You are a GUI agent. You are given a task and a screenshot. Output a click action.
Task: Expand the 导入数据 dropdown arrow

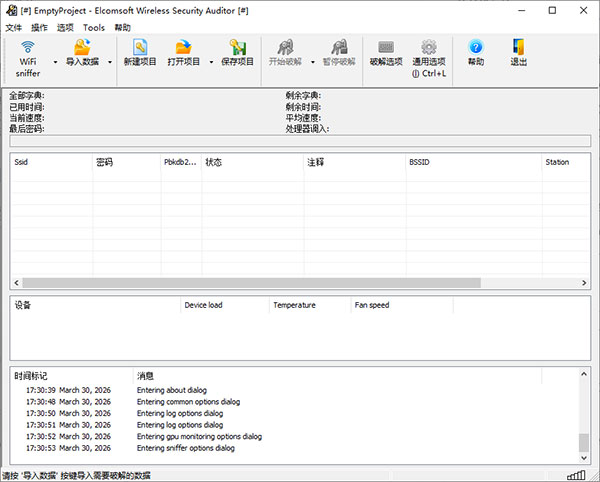click(108, 62)
